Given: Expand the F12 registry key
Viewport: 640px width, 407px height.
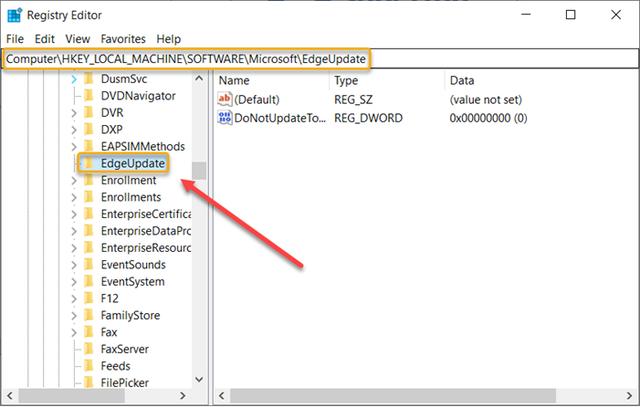Looking at the screenshot, I should coord(73,299).
